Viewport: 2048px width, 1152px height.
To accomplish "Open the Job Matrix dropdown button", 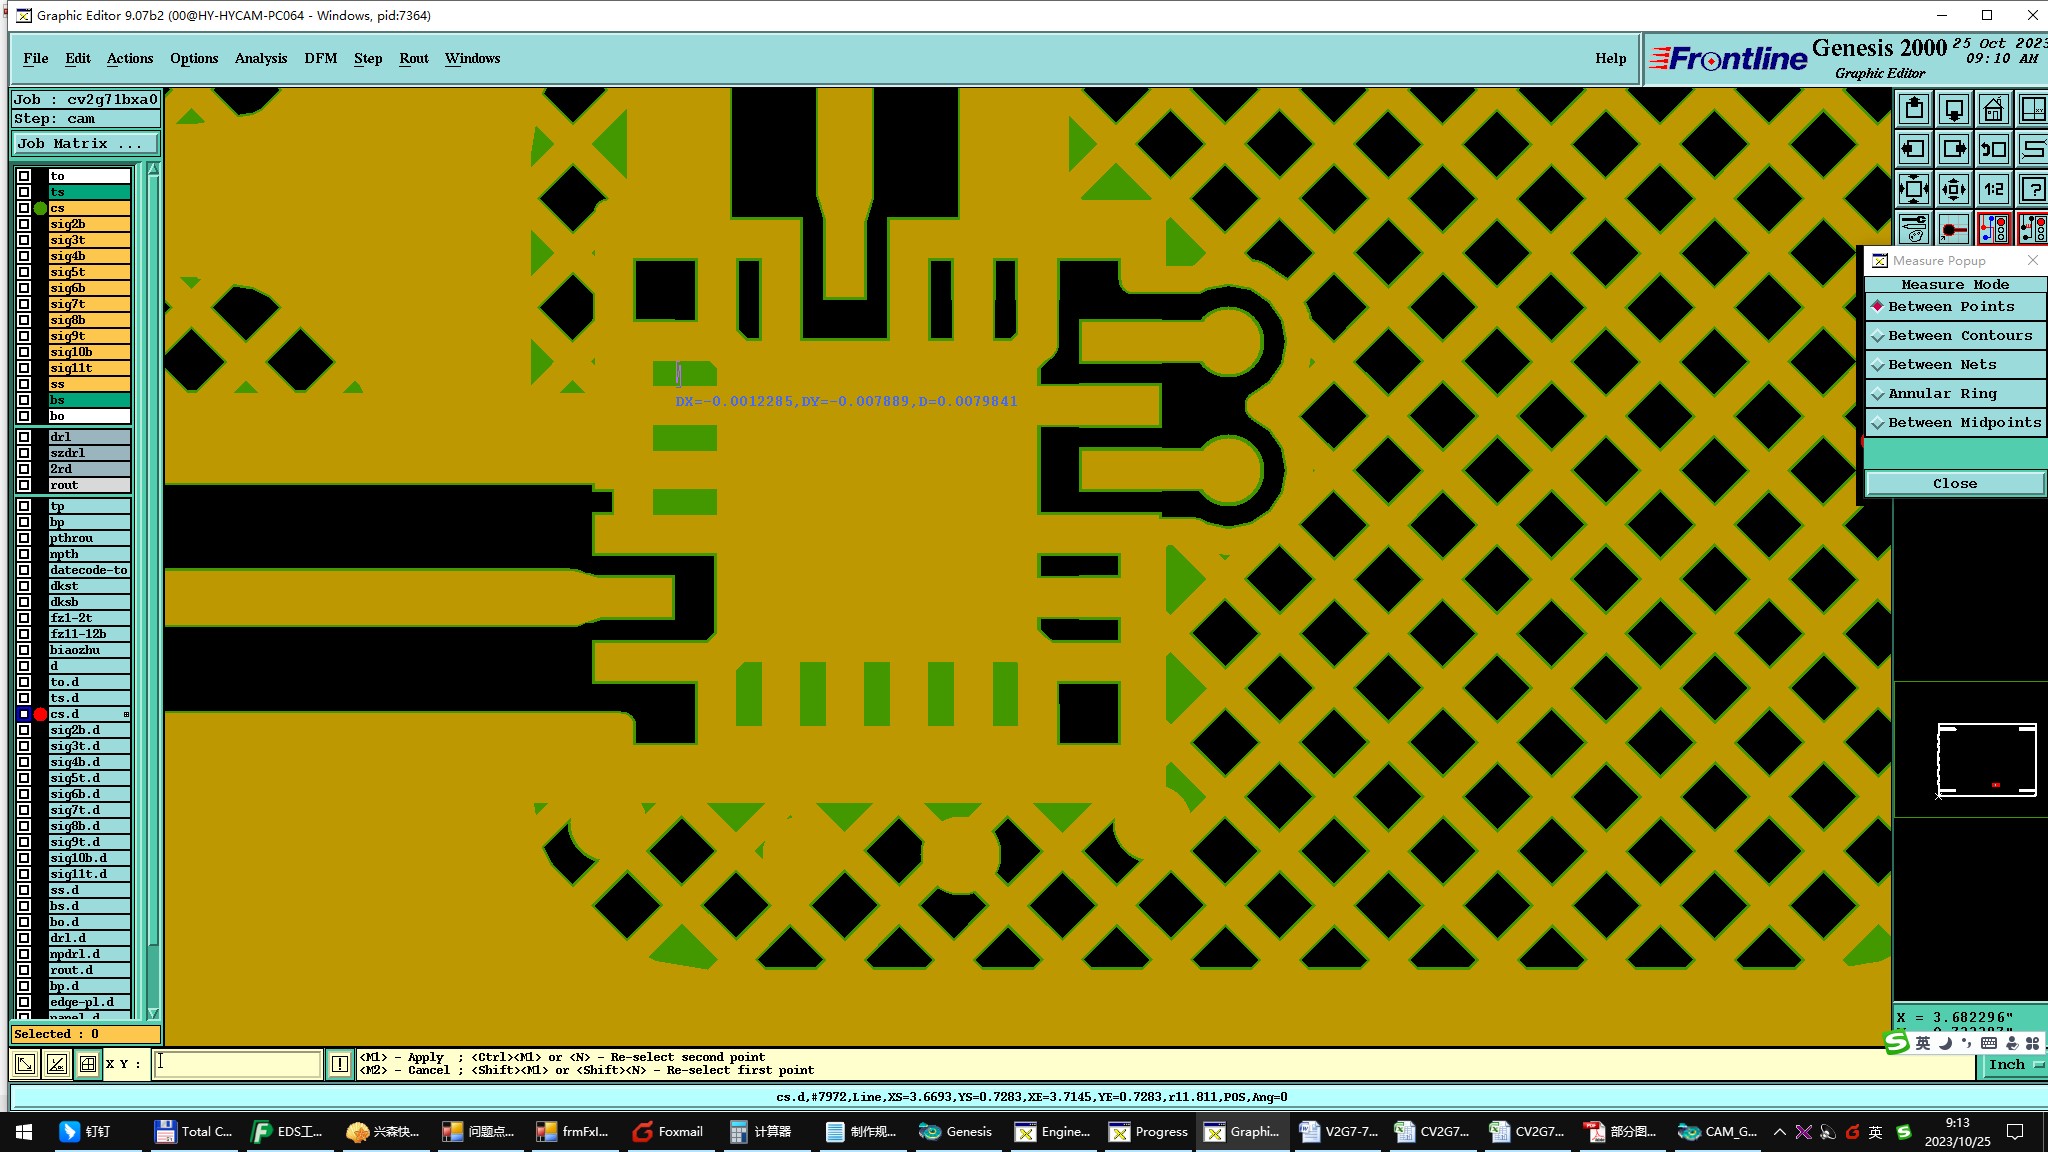I will [x=85, y=144].
